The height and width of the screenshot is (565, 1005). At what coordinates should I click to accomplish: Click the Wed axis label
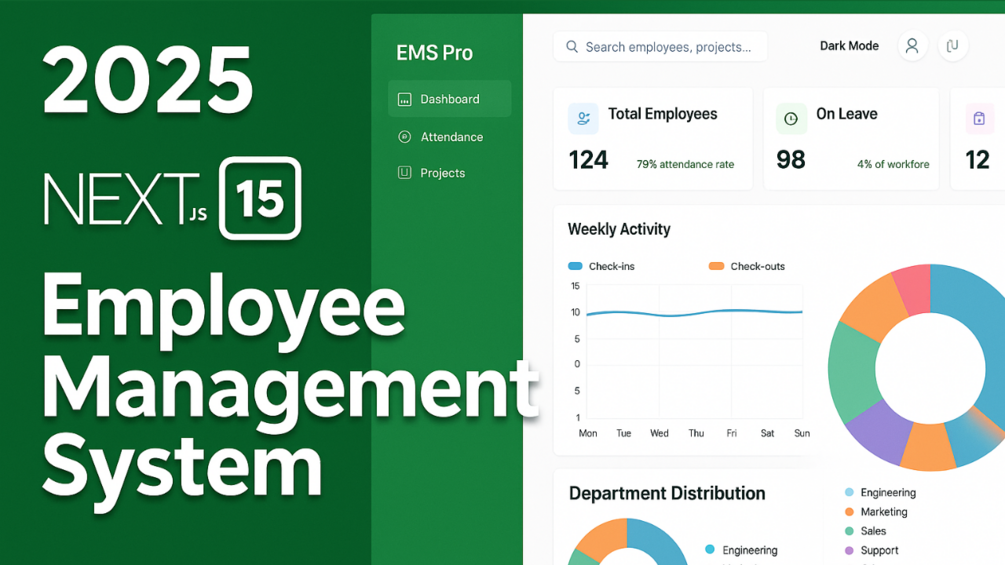click(659, 434)
